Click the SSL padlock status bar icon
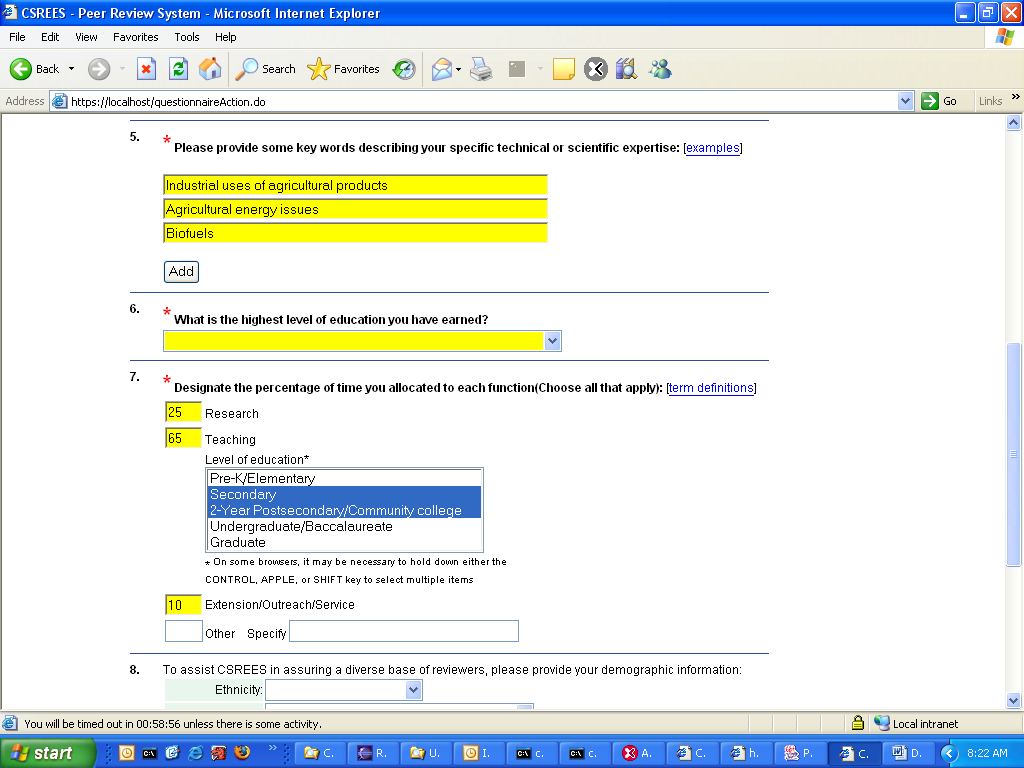 point(857,723)
